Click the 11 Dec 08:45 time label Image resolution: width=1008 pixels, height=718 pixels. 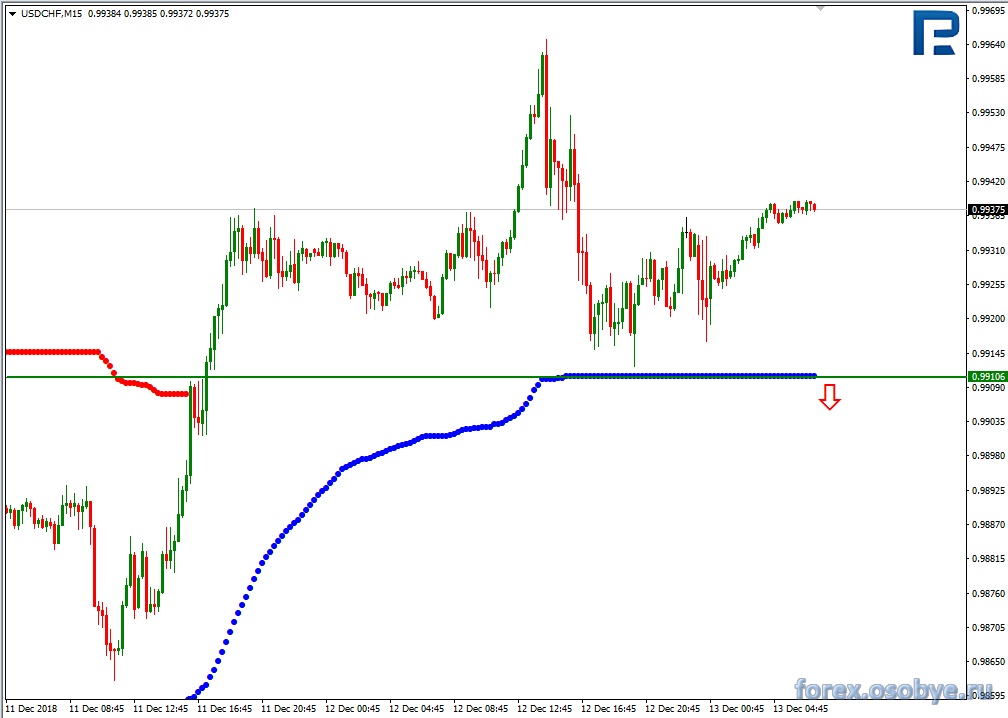pyautogui.click(x=96, y=709)
